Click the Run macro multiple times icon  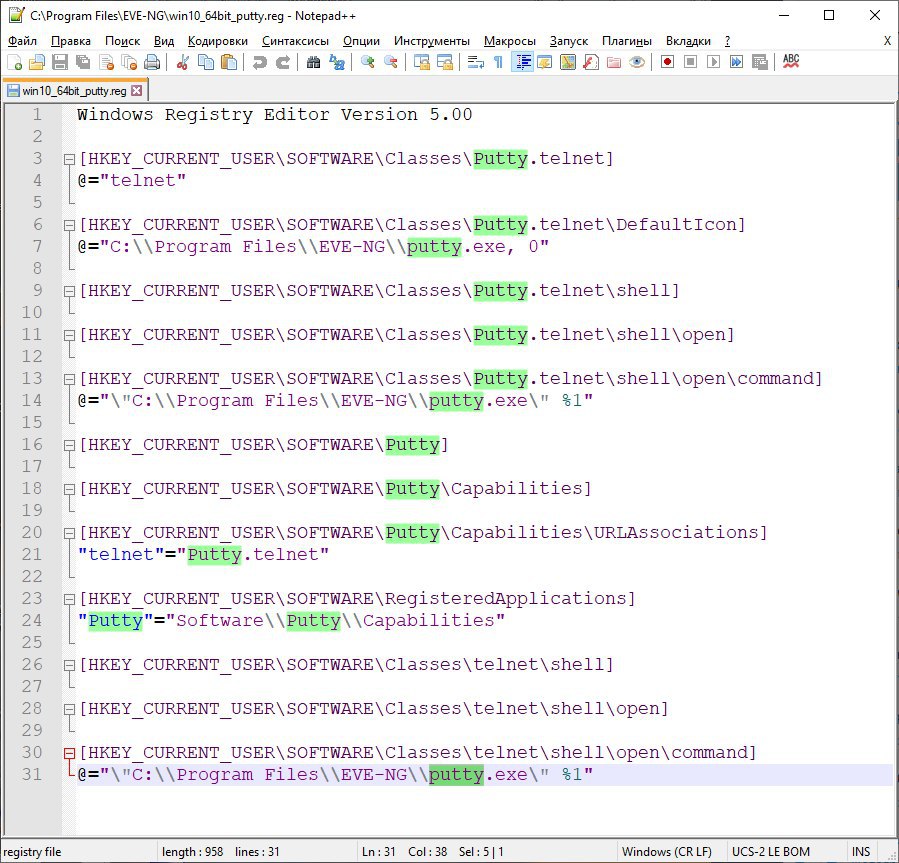(x=736, y=62)
